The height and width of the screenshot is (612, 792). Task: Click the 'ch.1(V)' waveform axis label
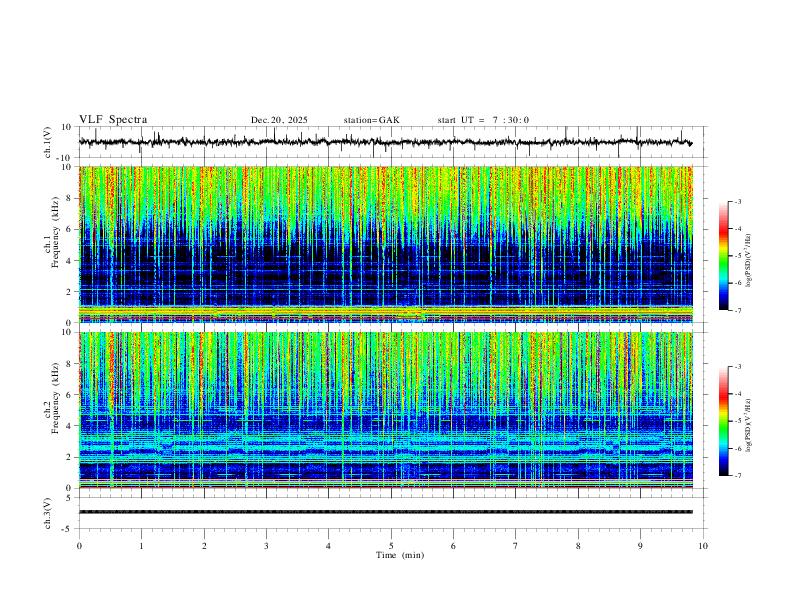click(x=48, y=142)
